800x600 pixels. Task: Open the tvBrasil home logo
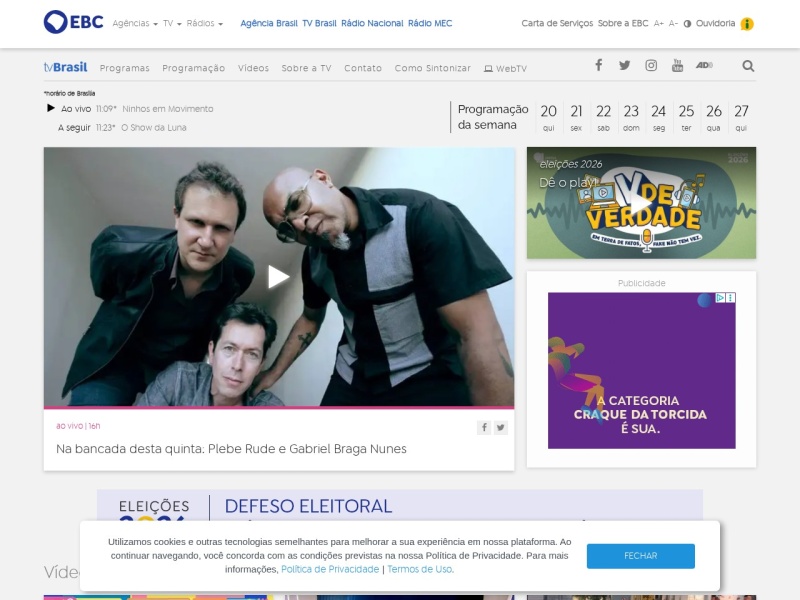coord(65,67)
